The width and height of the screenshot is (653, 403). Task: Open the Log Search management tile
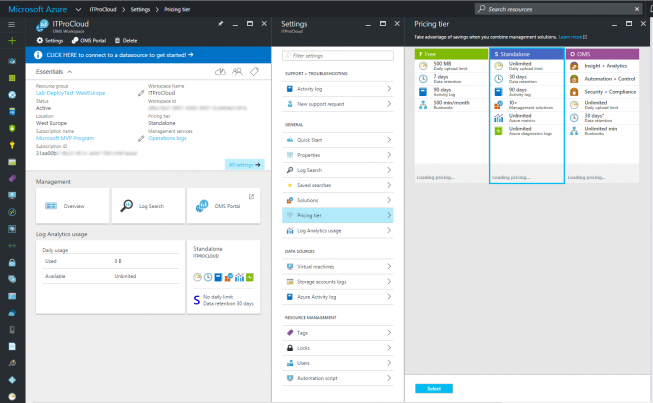click(148, 206)
